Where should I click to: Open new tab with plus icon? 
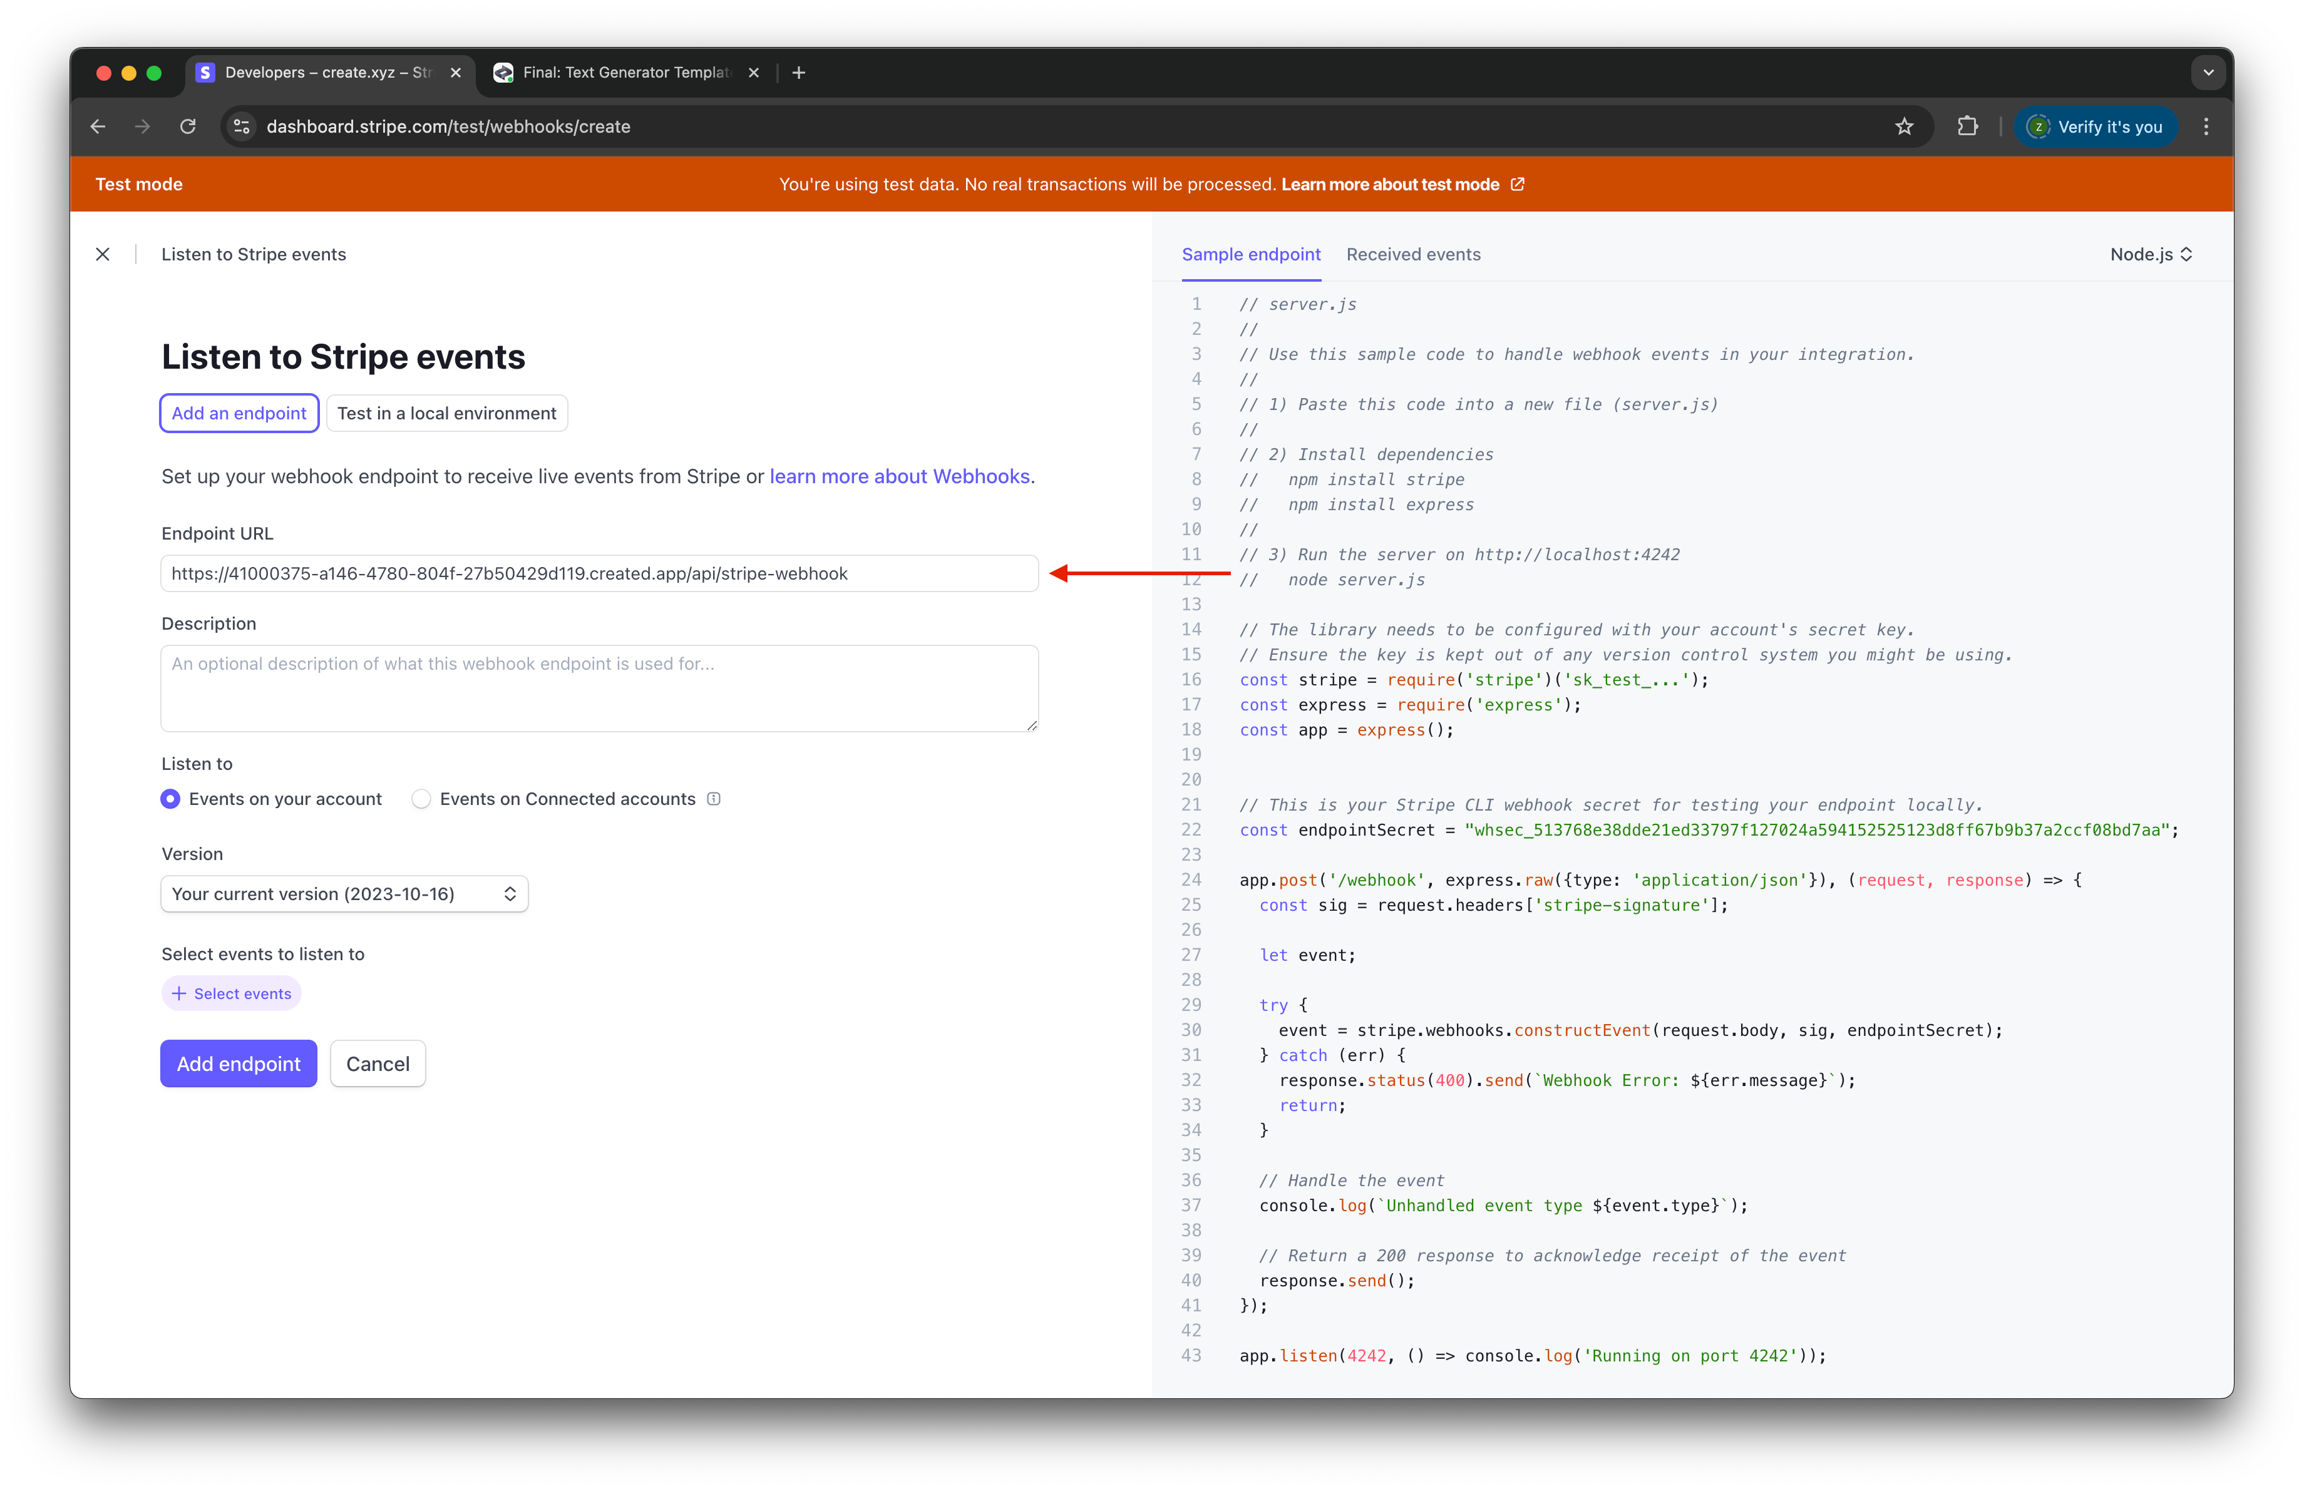point(799,73)
